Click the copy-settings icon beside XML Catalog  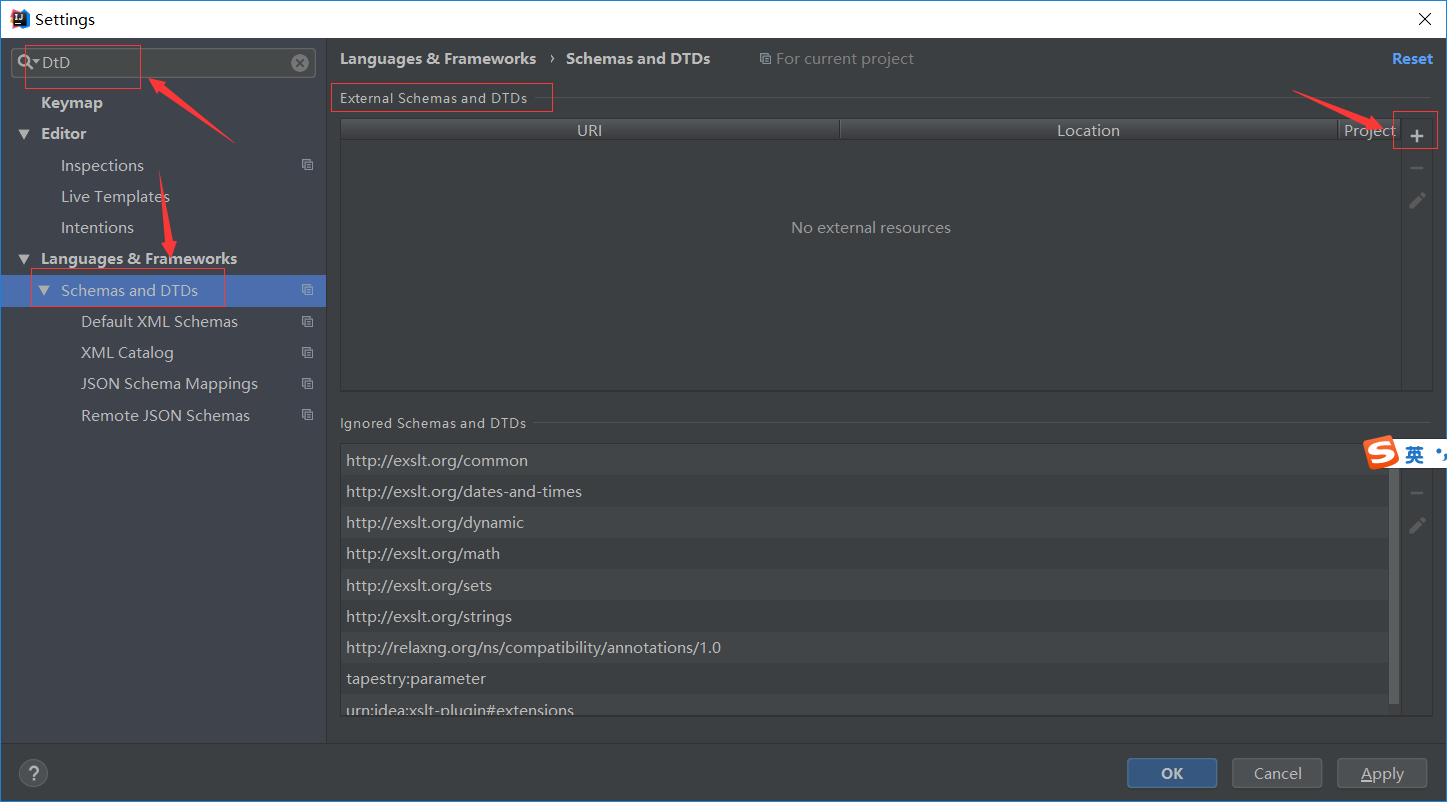(307, 351)
